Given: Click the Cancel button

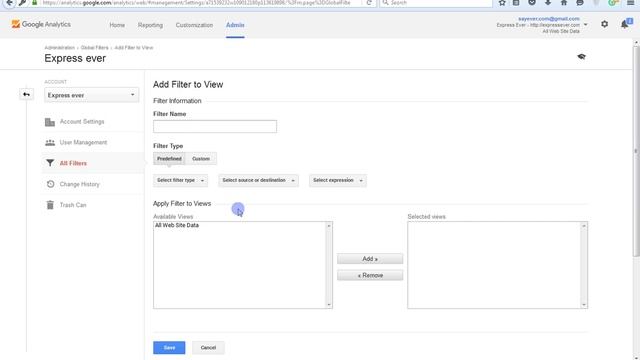Looking at the screenshot, I should click(x=208, y=348).
